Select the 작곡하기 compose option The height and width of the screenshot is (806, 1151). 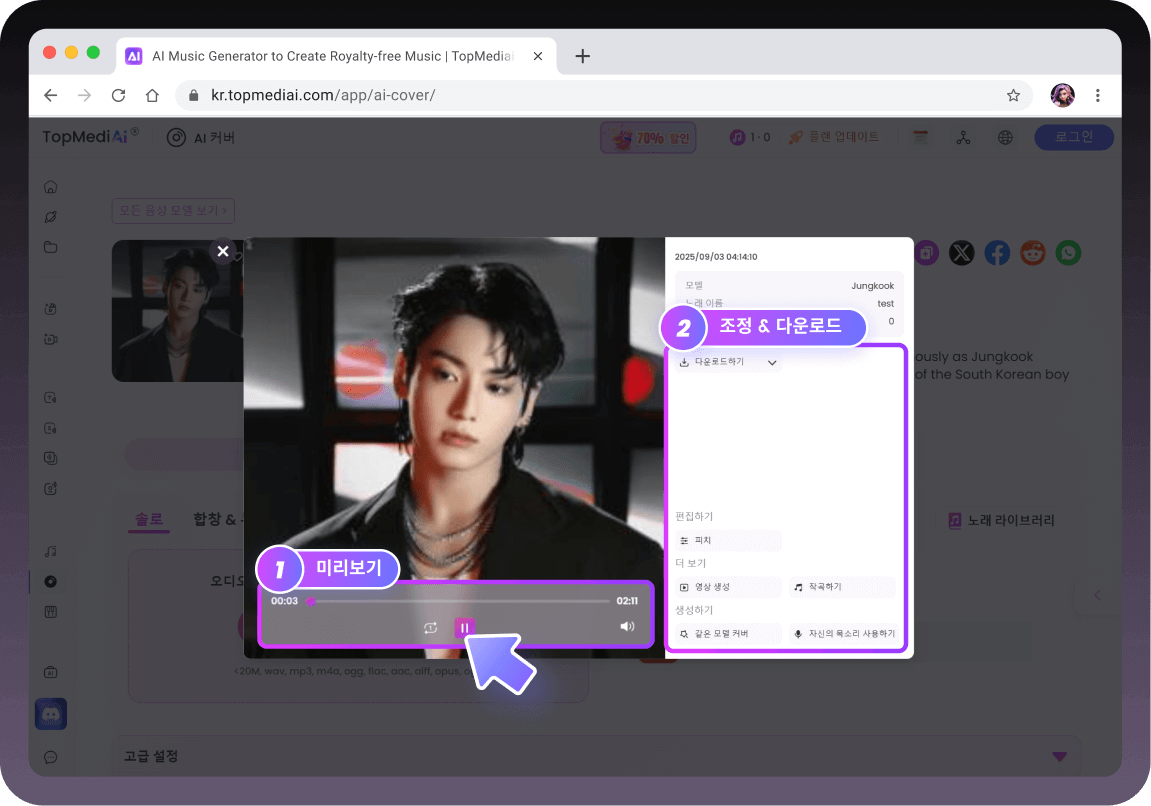[841, 587]
